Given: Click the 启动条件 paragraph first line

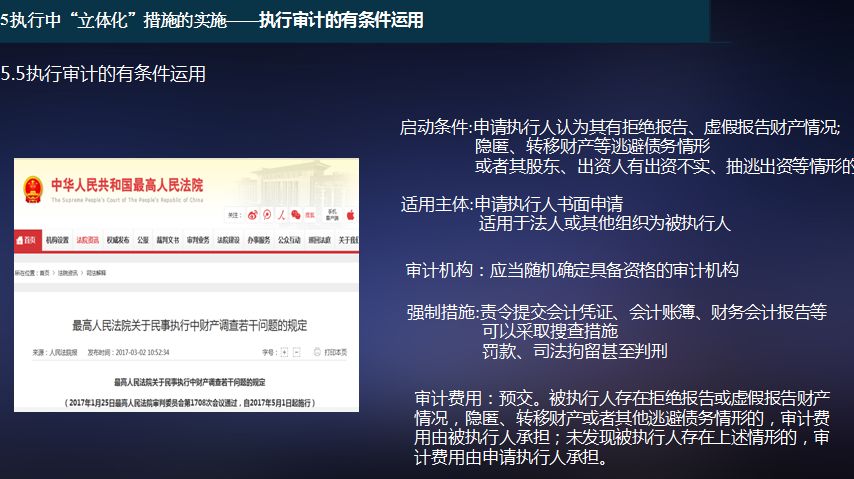Looking at the screenshot, I should (x=620, y=127).
